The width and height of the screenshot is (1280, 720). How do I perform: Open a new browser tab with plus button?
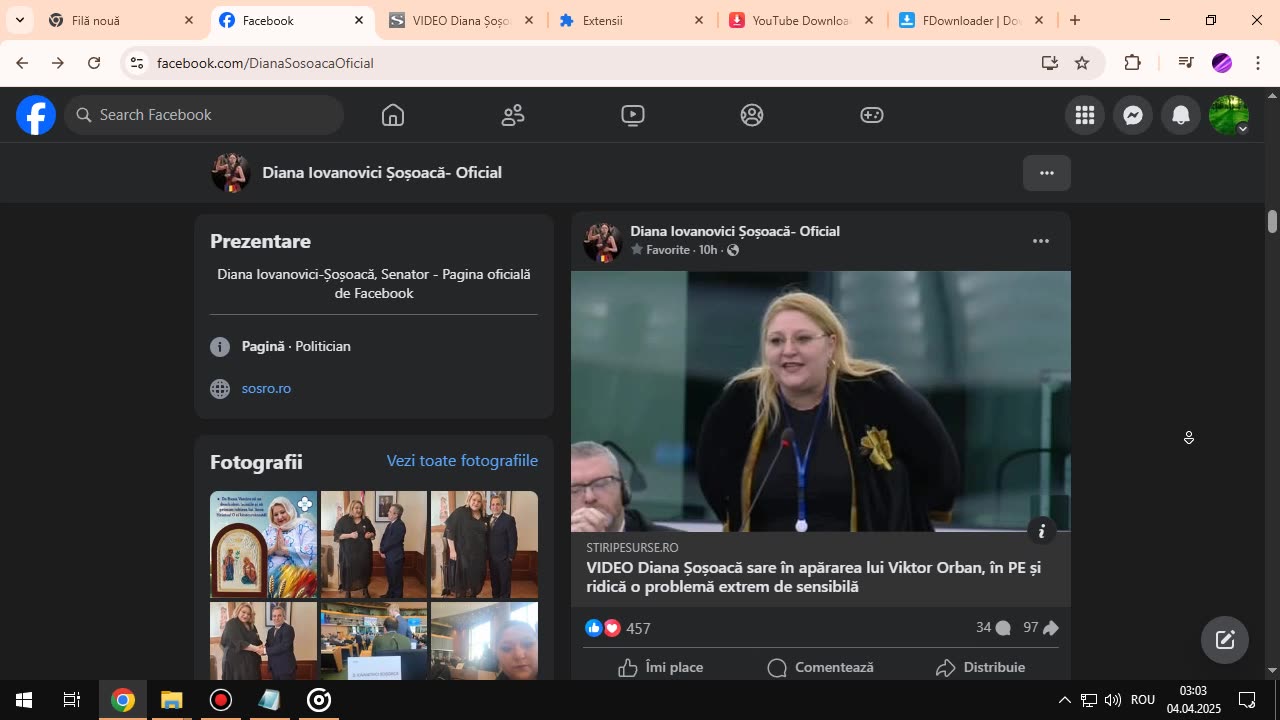pos(1075,20)
